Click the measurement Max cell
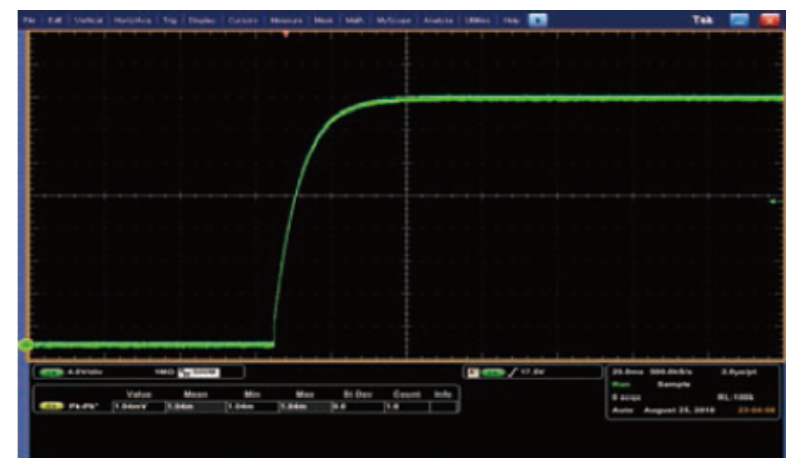The height and width of the screenshot is (473, 803). (x=305, y=406)
